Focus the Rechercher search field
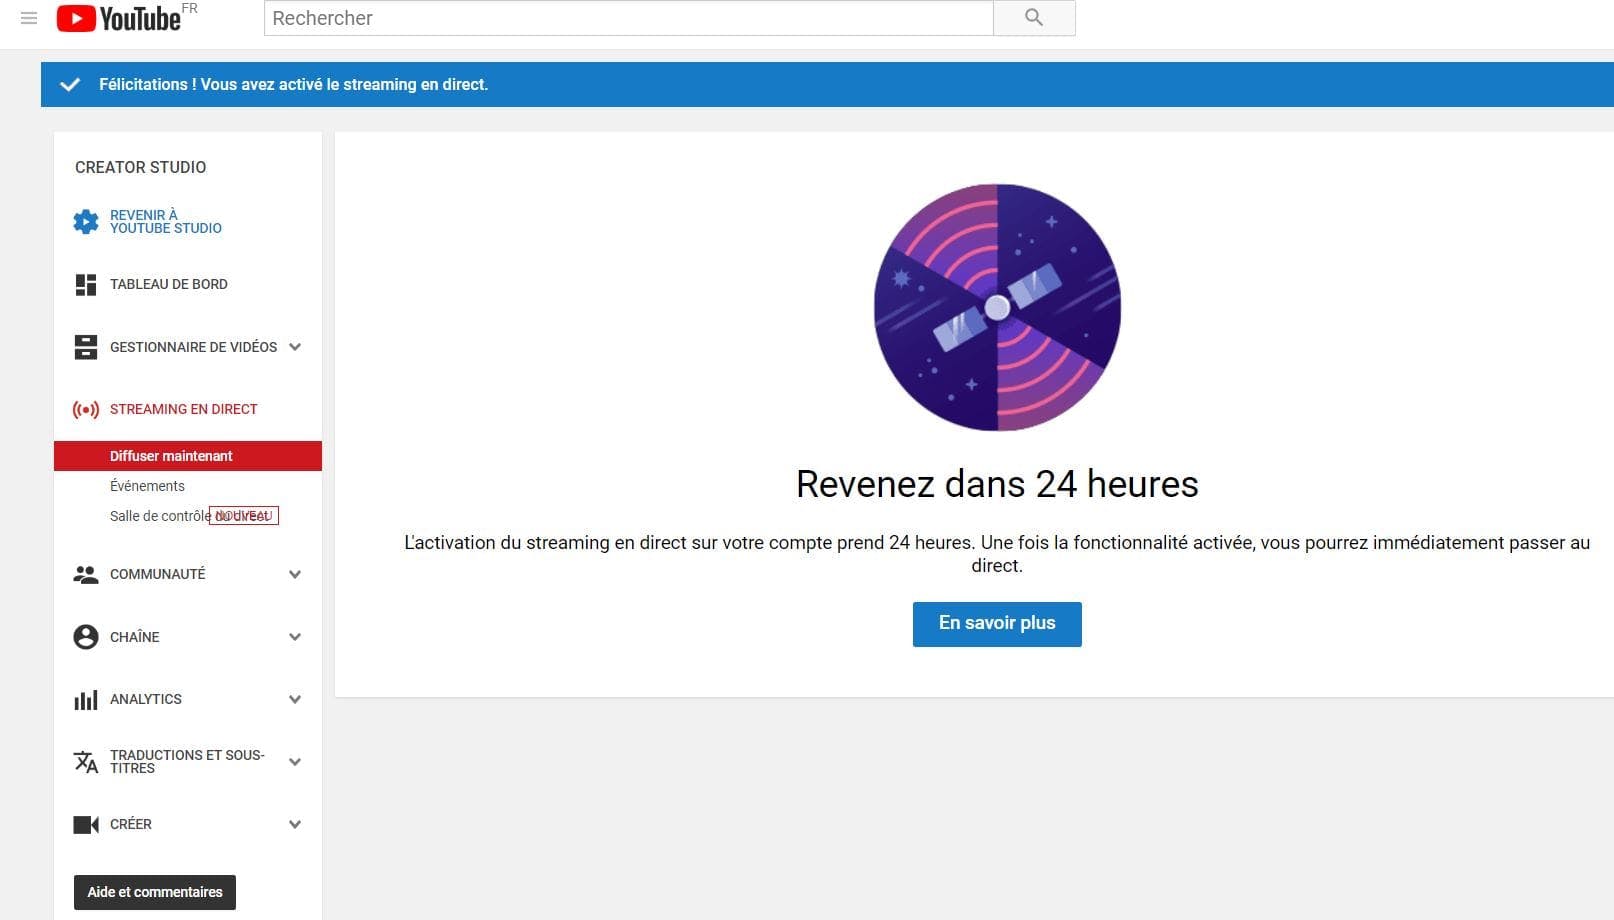Screen dimensions: 1614x920 click(x=628, y=18)
